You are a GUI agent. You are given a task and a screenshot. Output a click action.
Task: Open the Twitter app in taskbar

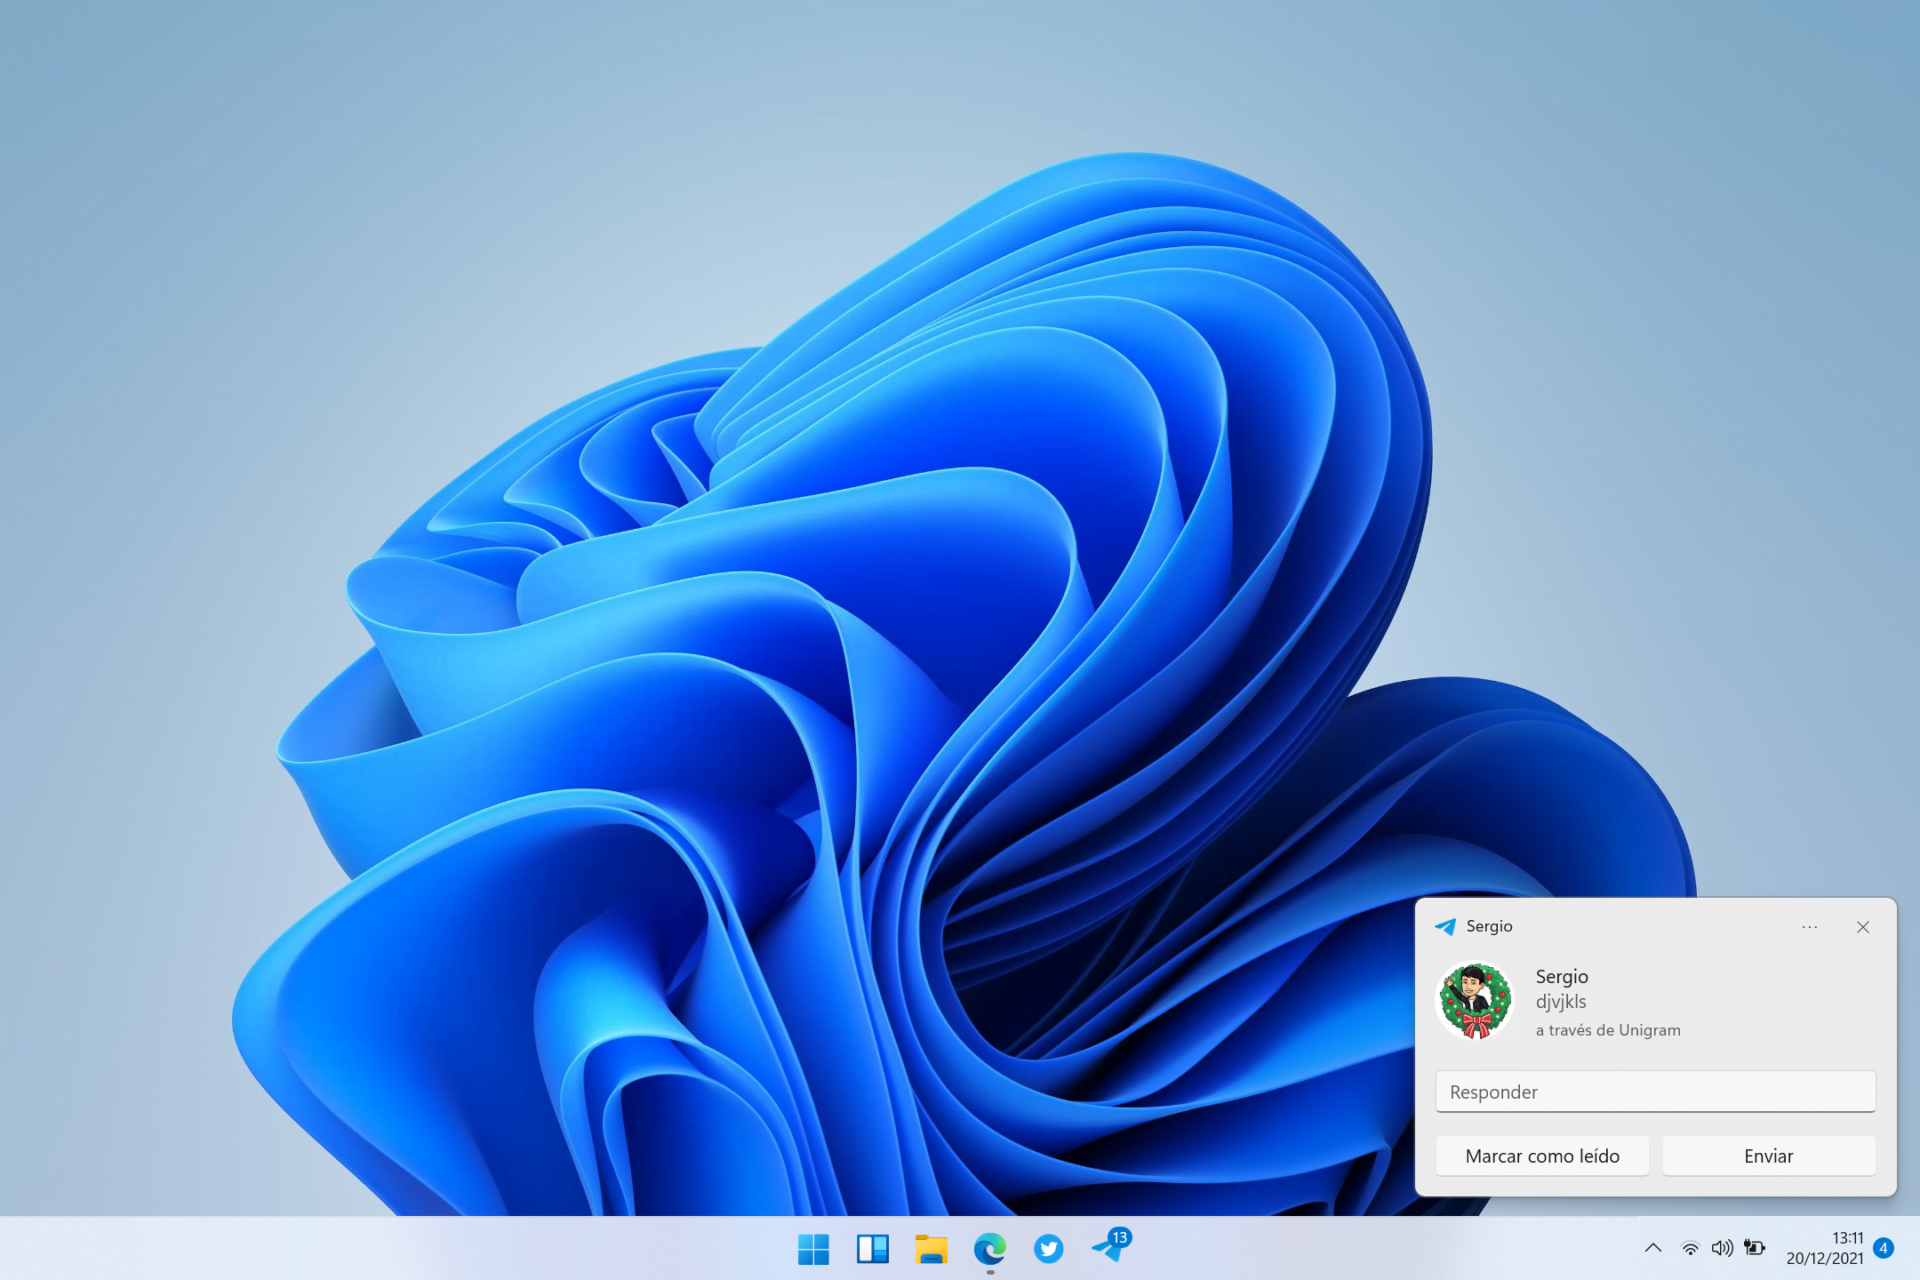tap(1048, 1248)
